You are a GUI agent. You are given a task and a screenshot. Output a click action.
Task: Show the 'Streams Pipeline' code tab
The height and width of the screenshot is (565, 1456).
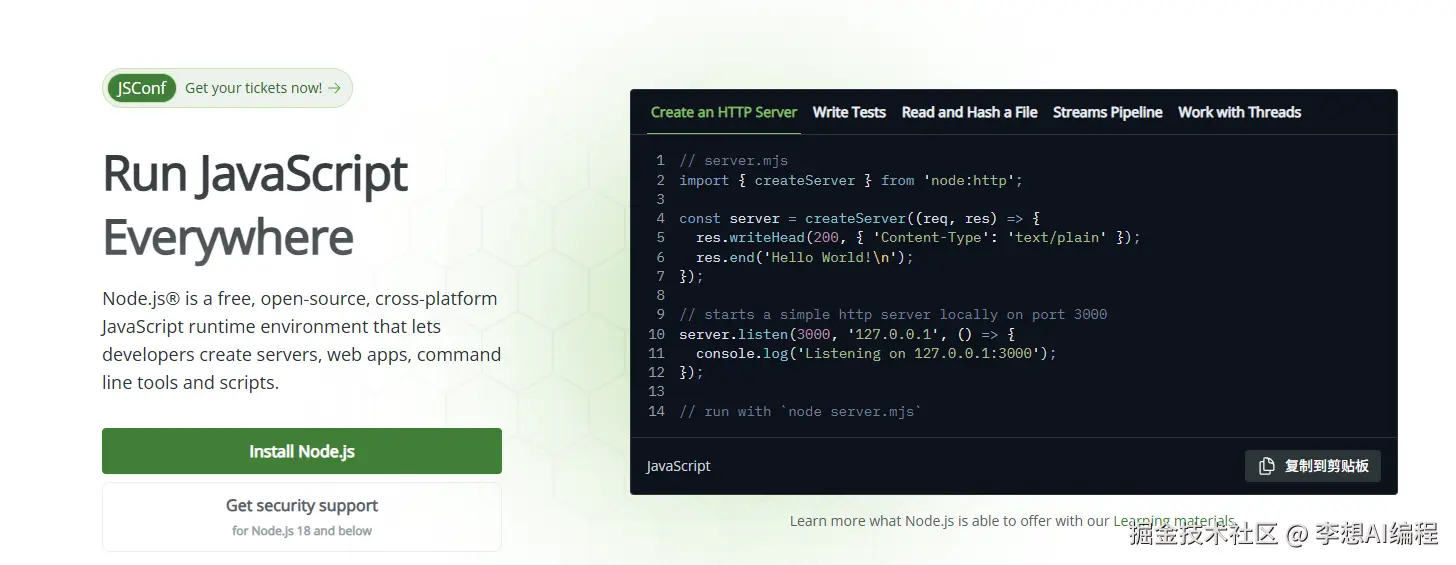click(1108, 112)
